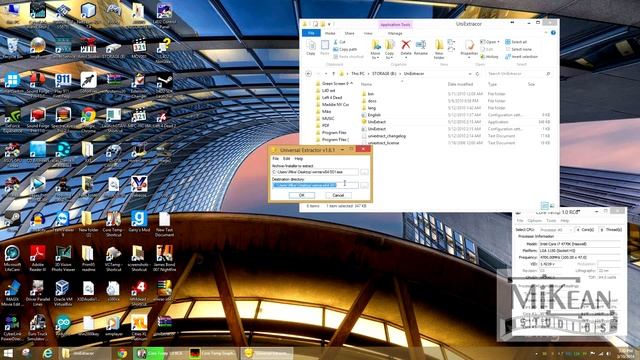Image resolution: width=640 pixels, height=360 pixels.
Task: Click the Cut icon in the Explorer ribbon
Action: coord(336,42)
